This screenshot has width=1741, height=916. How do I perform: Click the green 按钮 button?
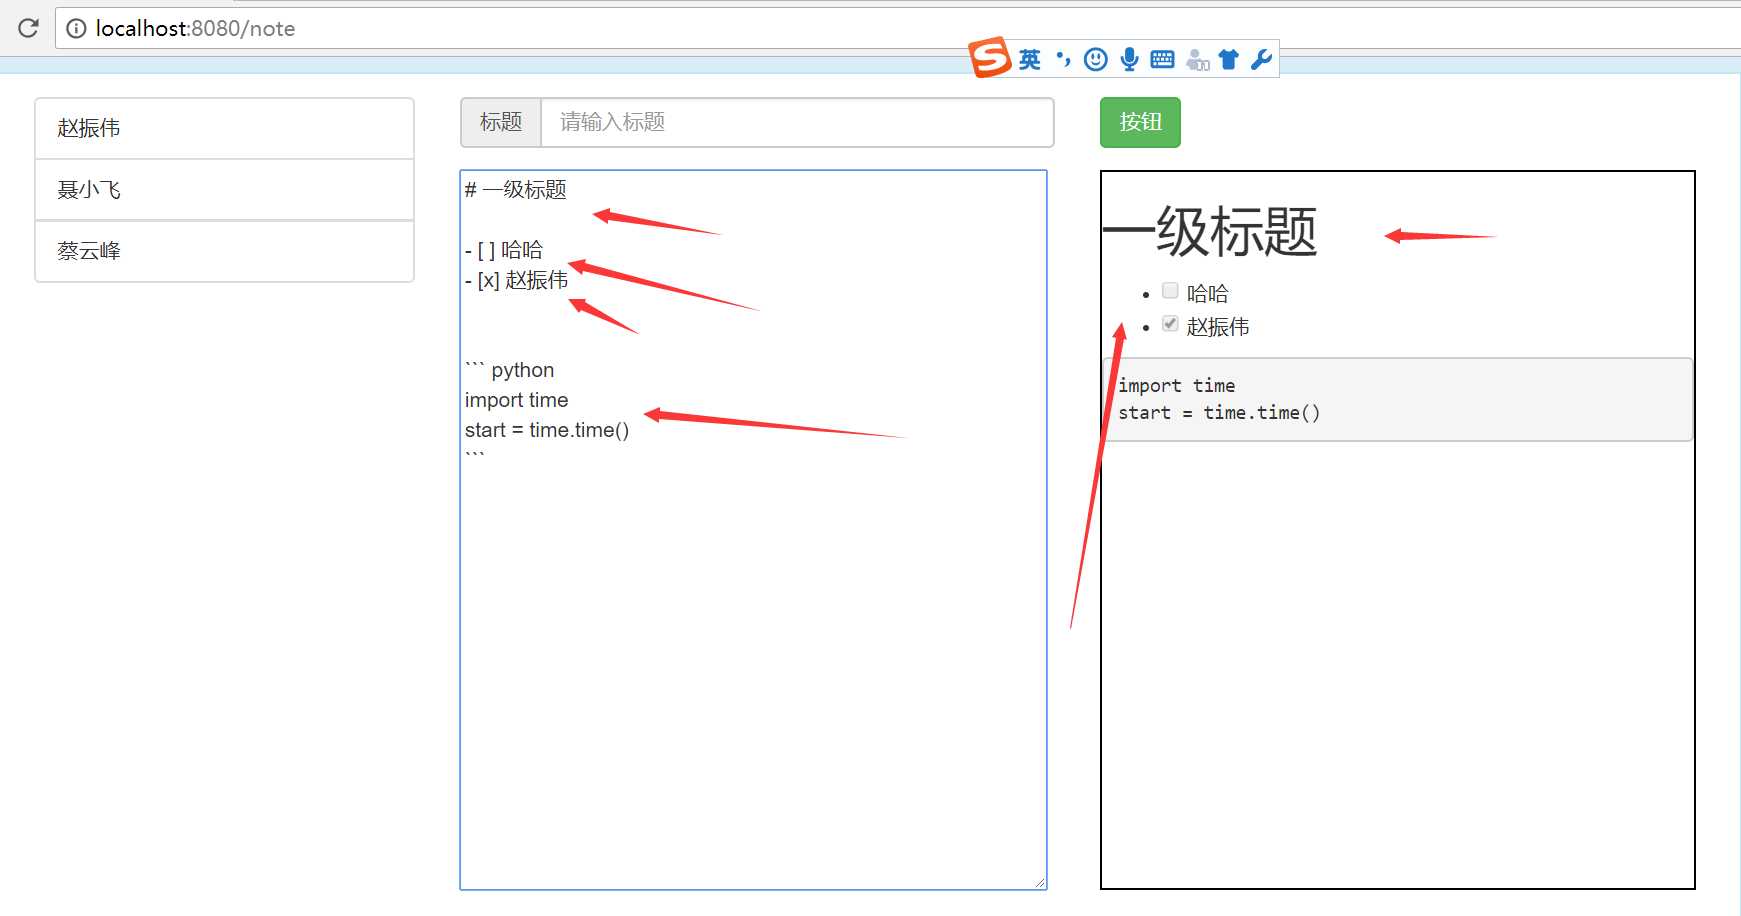point(1140,122)
